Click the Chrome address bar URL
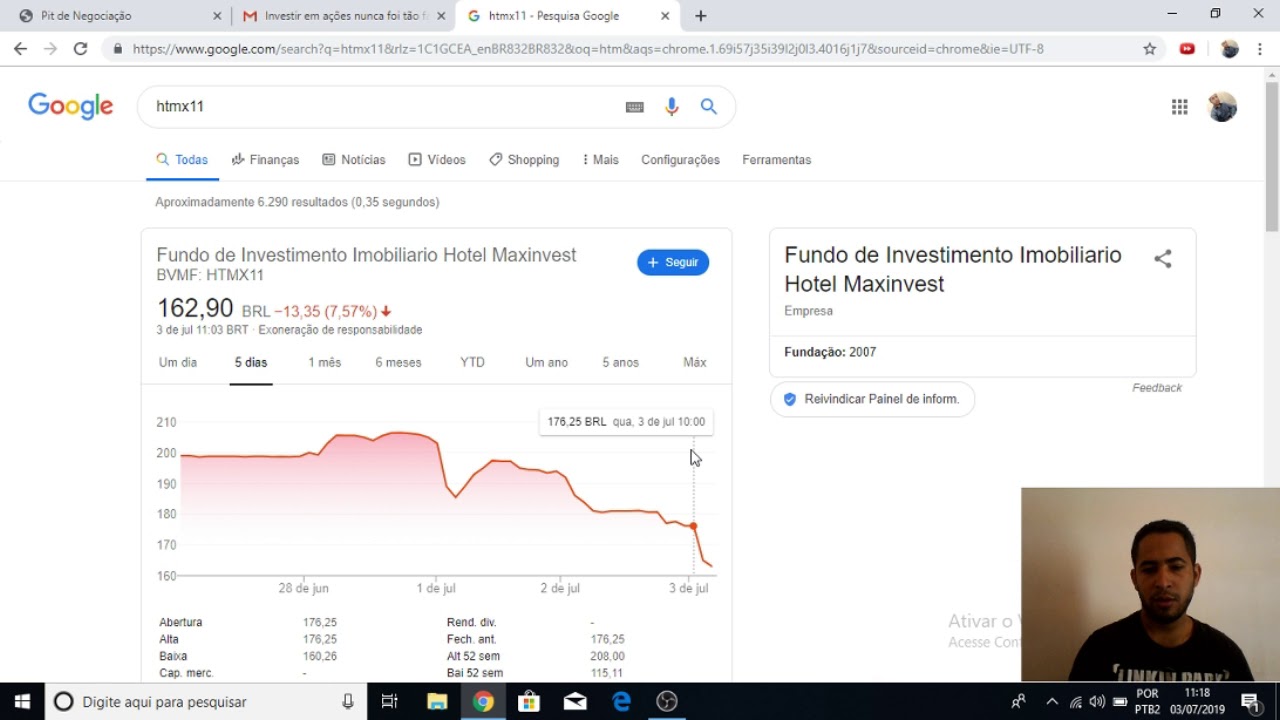Viewport: 1280px width, 720px height. pos(588,48)
